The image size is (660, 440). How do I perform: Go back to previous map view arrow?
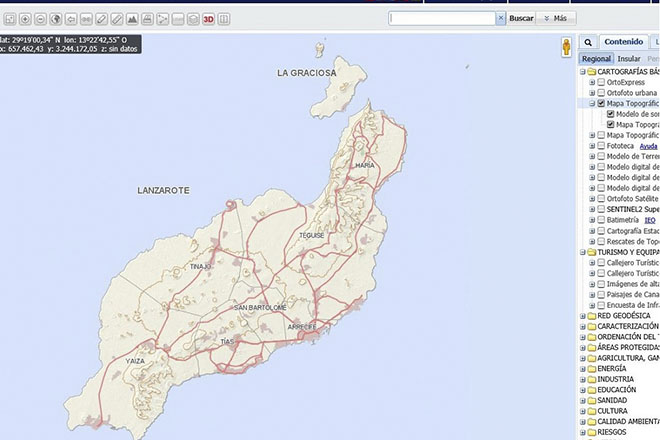tap(72, 19)
